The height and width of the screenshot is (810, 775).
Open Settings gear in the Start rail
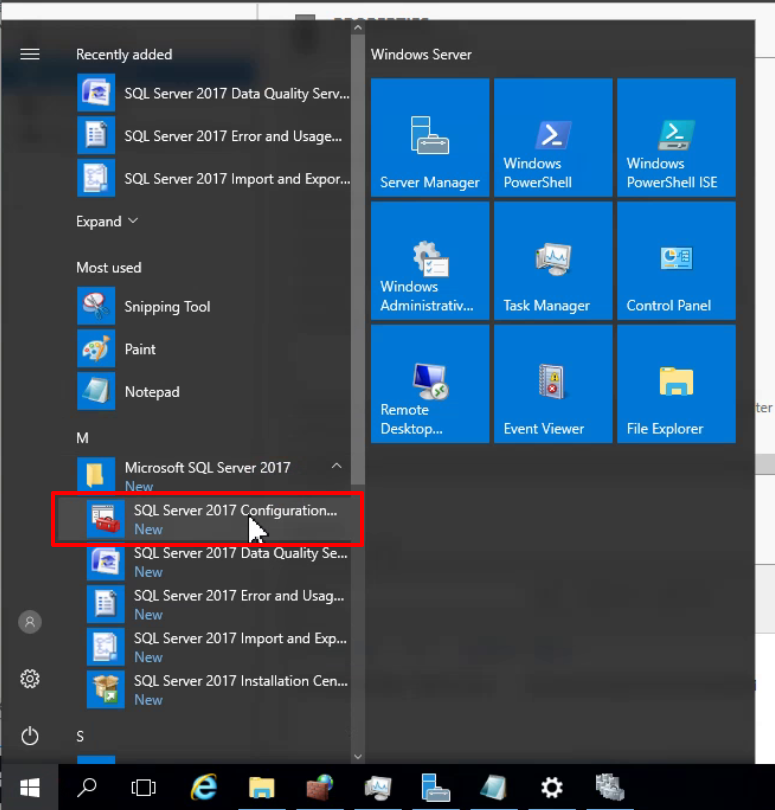(x=30, y=679)
